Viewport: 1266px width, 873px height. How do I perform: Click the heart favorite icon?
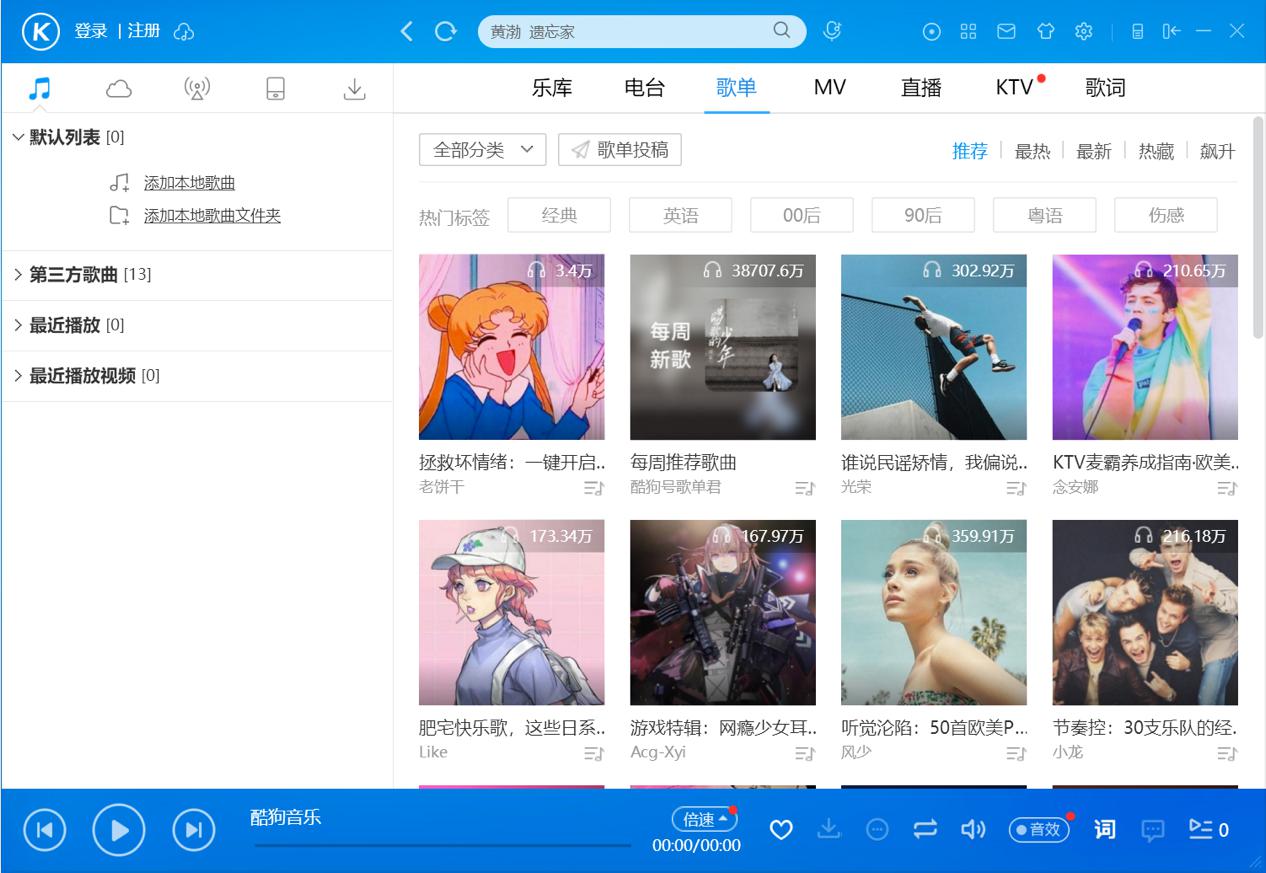781,829
